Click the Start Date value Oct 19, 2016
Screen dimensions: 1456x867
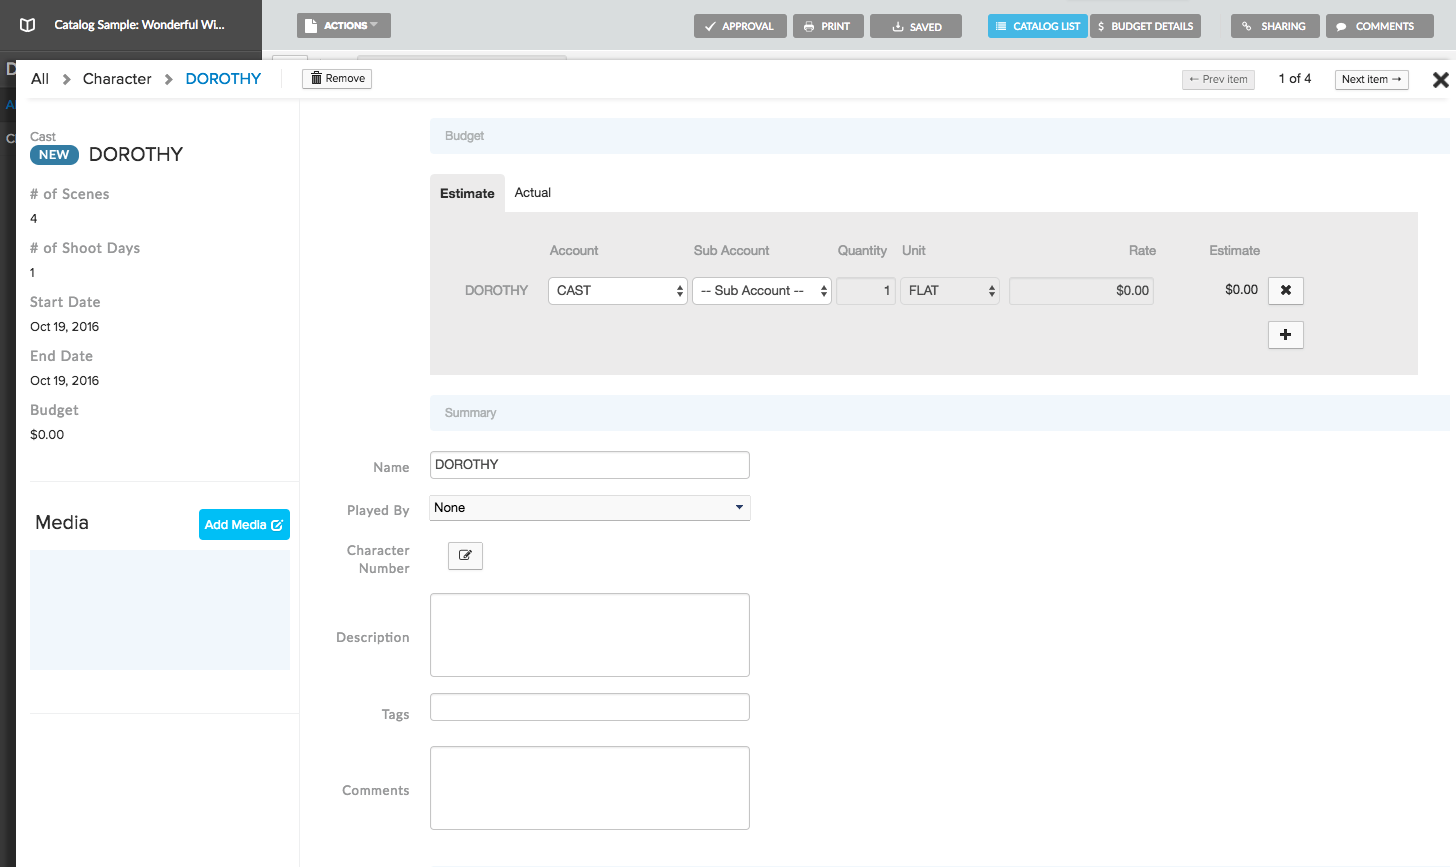coord(64,327)
